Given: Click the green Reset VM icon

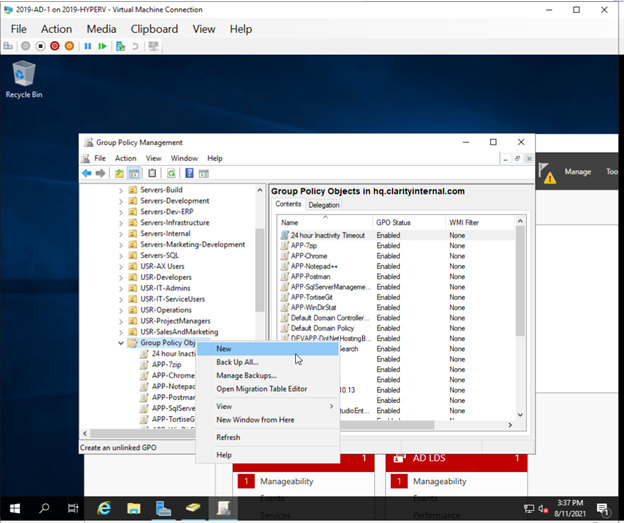Looking at the screenshot, I should pyautogui.click(x=102, y=46).
